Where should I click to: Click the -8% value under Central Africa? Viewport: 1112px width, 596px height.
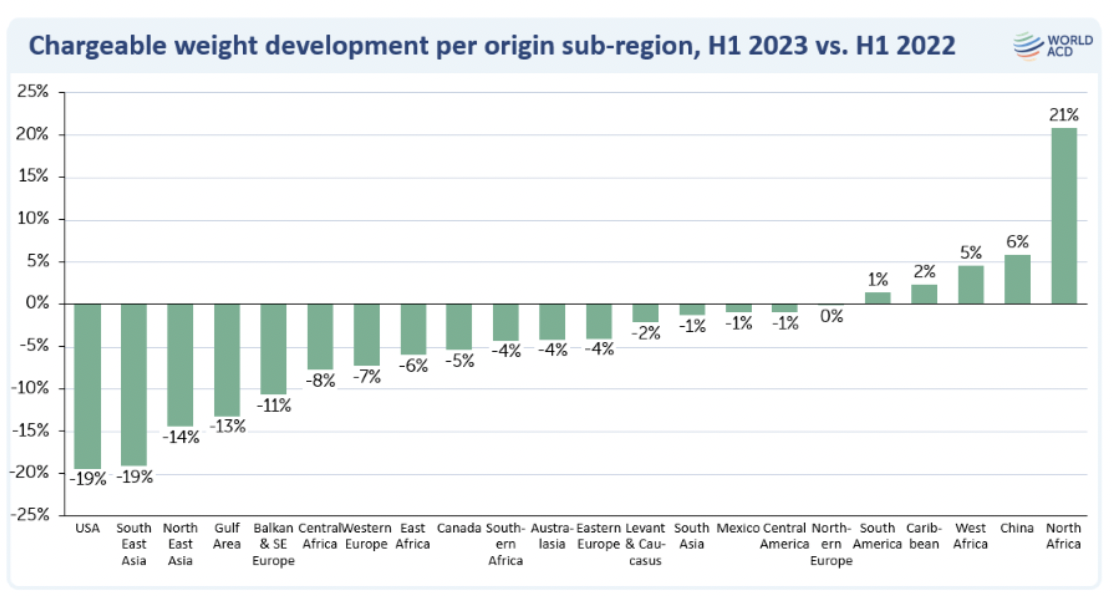(x=321, y=381)
